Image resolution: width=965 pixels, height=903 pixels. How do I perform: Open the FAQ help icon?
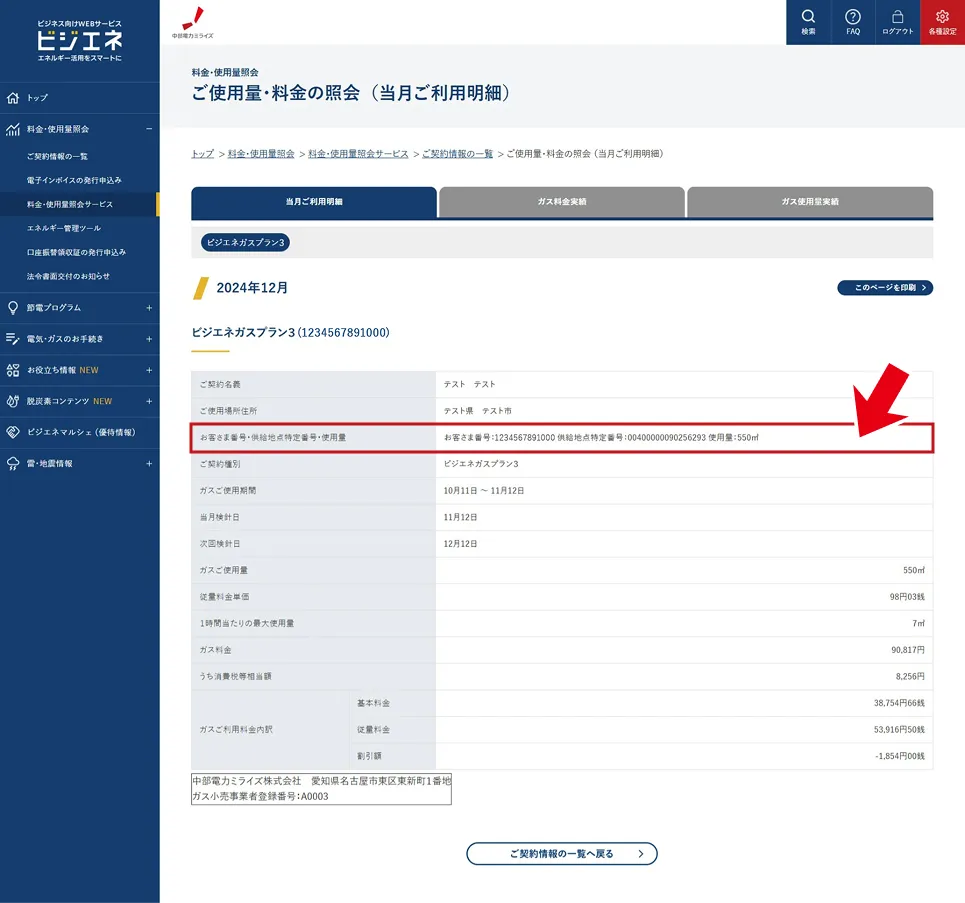click(853, 22)
